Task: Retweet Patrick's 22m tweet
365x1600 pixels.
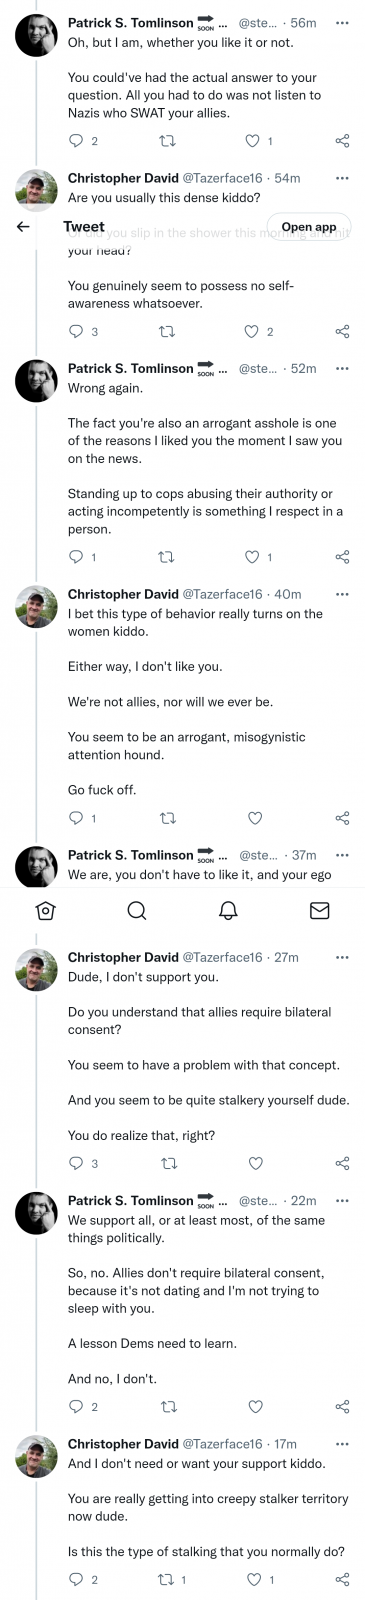Action: pyautogui.click(x=170, y=1407)
